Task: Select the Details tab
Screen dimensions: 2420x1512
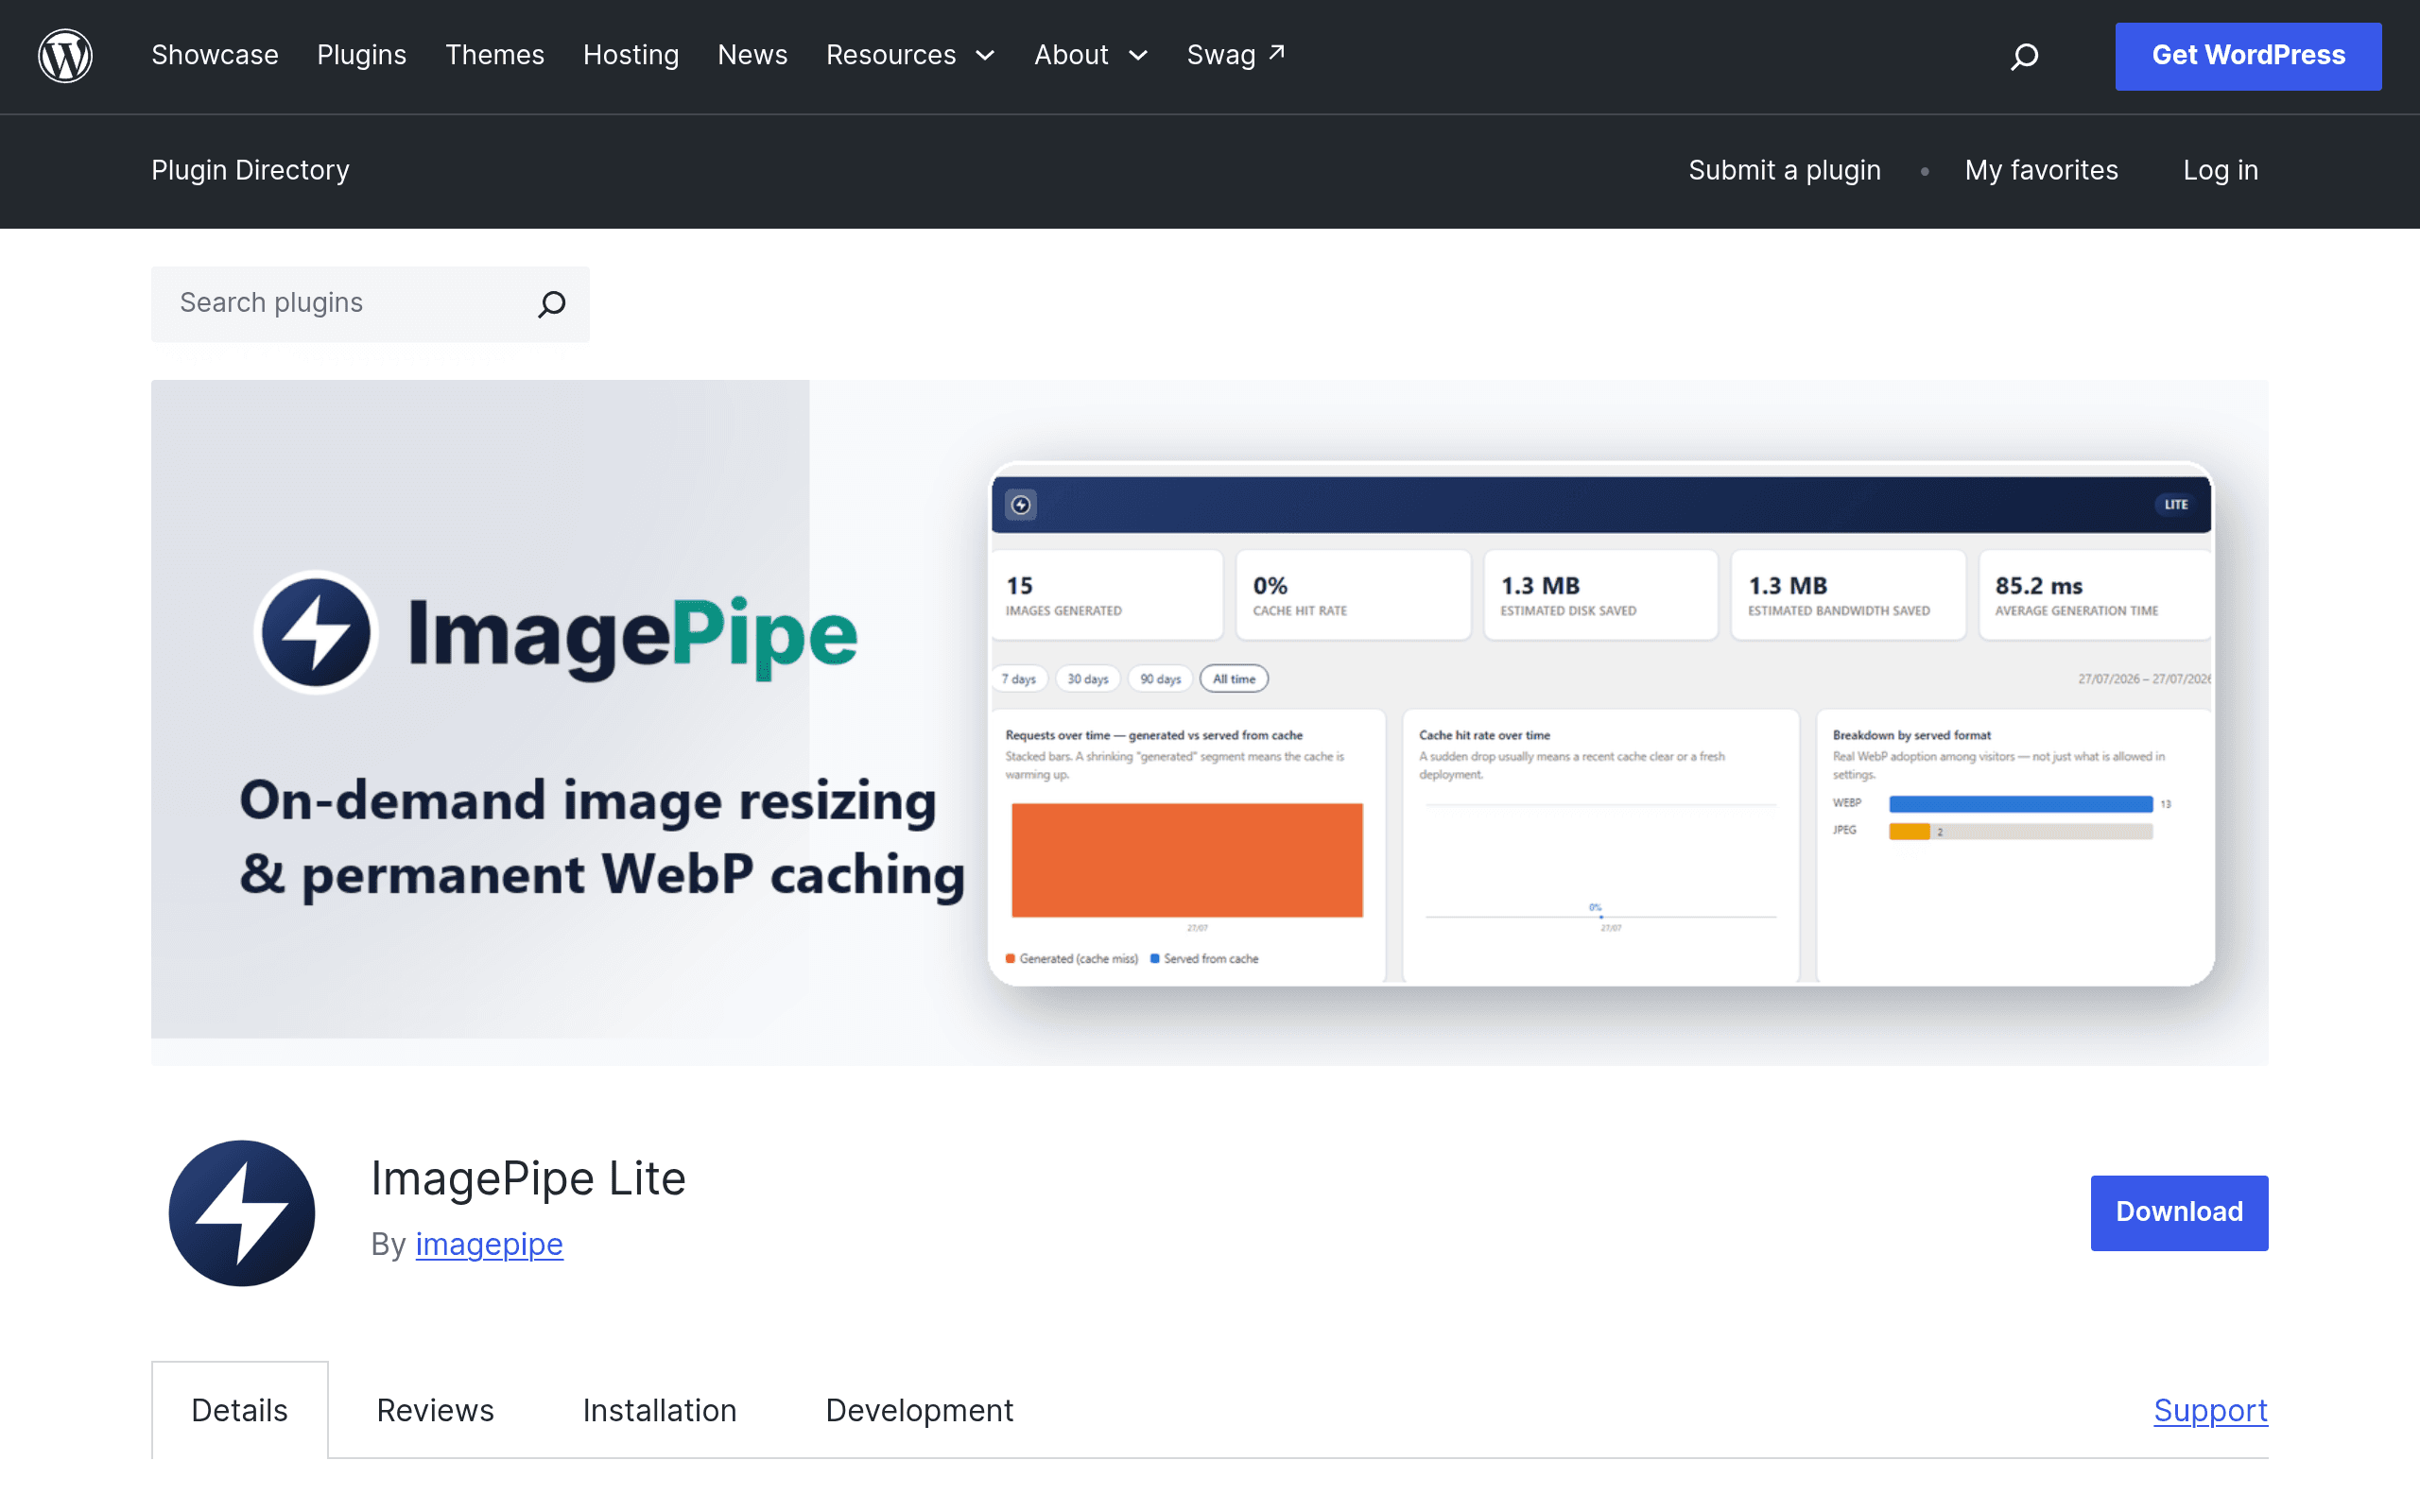Action: pos(240,1410)
